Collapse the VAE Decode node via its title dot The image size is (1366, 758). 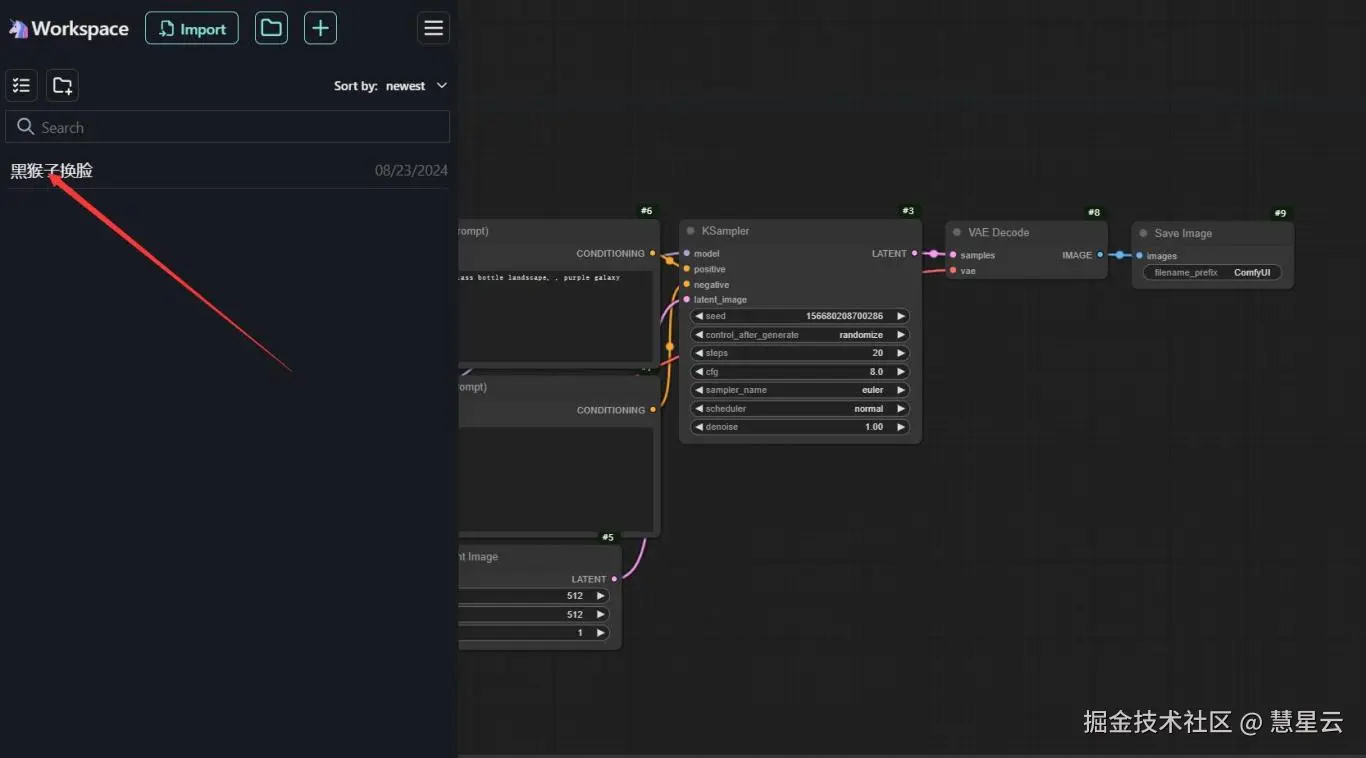click(x=957, y=232)
